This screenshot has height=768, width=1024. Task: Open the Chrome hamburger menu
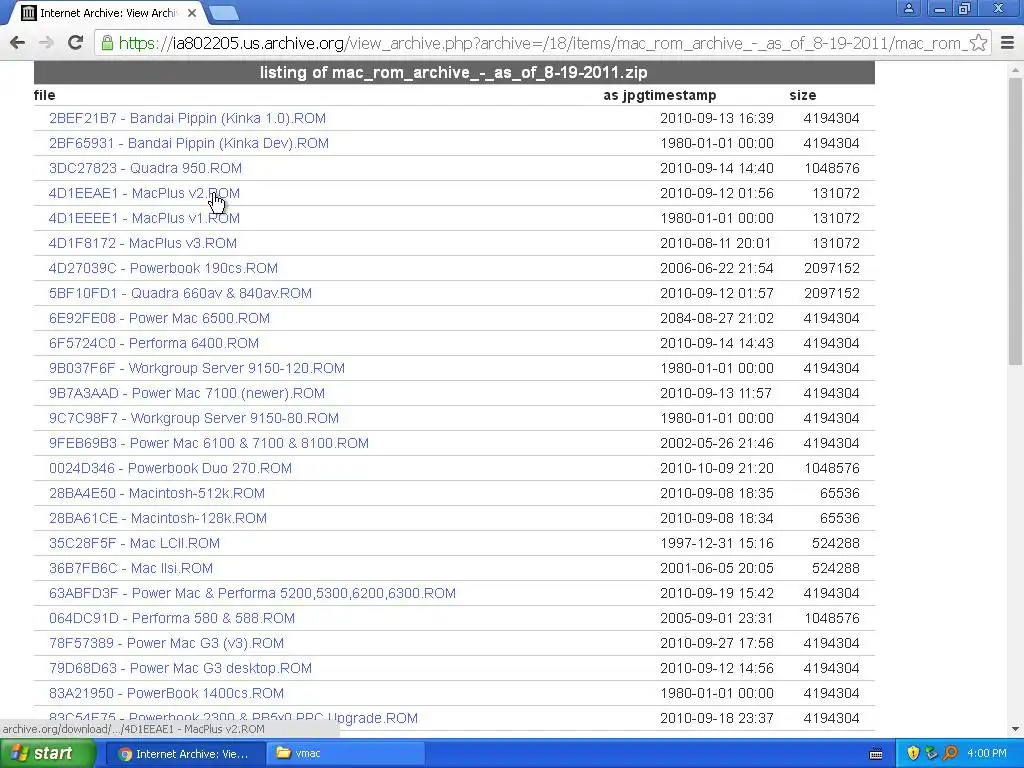(x=1008, y=43)
